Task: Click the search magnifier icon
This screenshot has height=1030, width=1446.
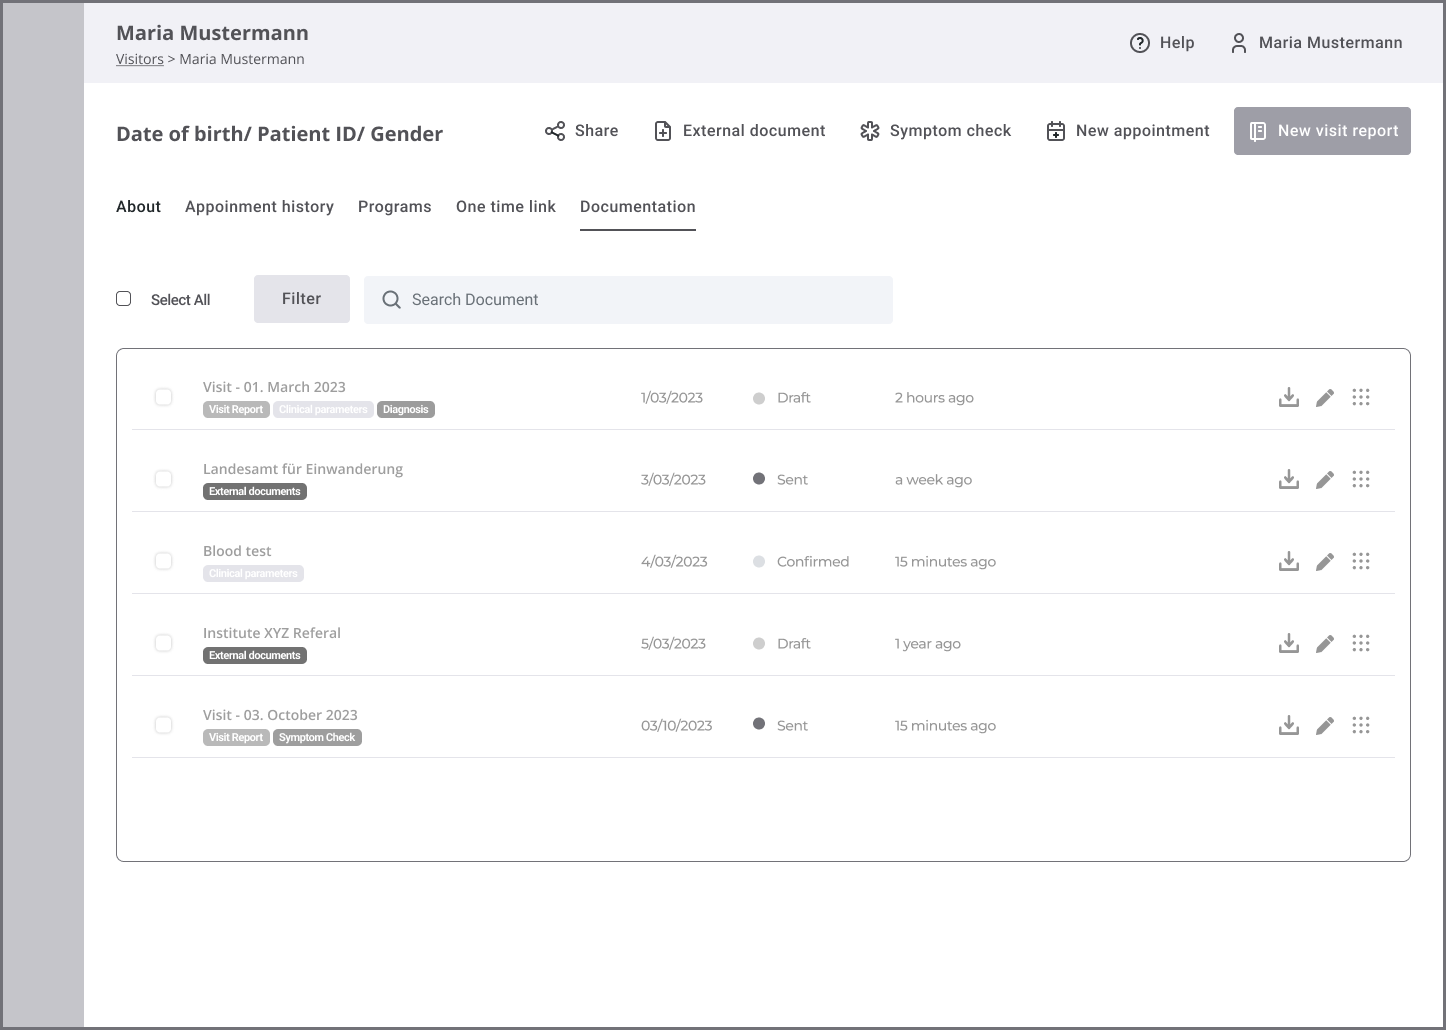Action: click(x=392, y=300)
